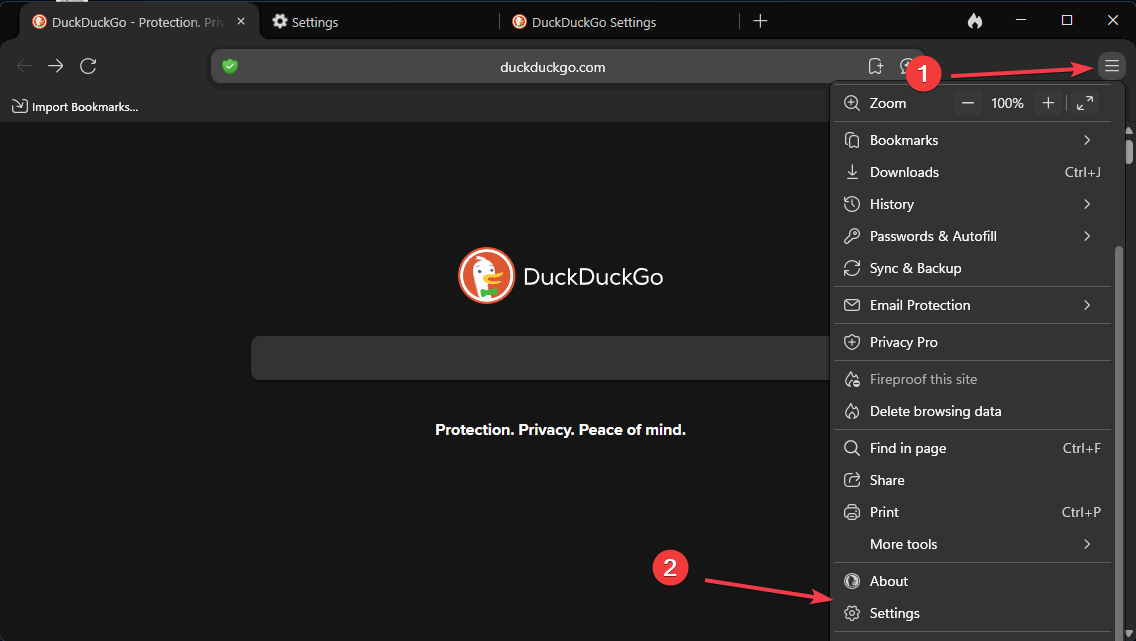Viewport: 1136px width, 641px height.
Task: Open a new tab with plus button
Action: (760, 21)
